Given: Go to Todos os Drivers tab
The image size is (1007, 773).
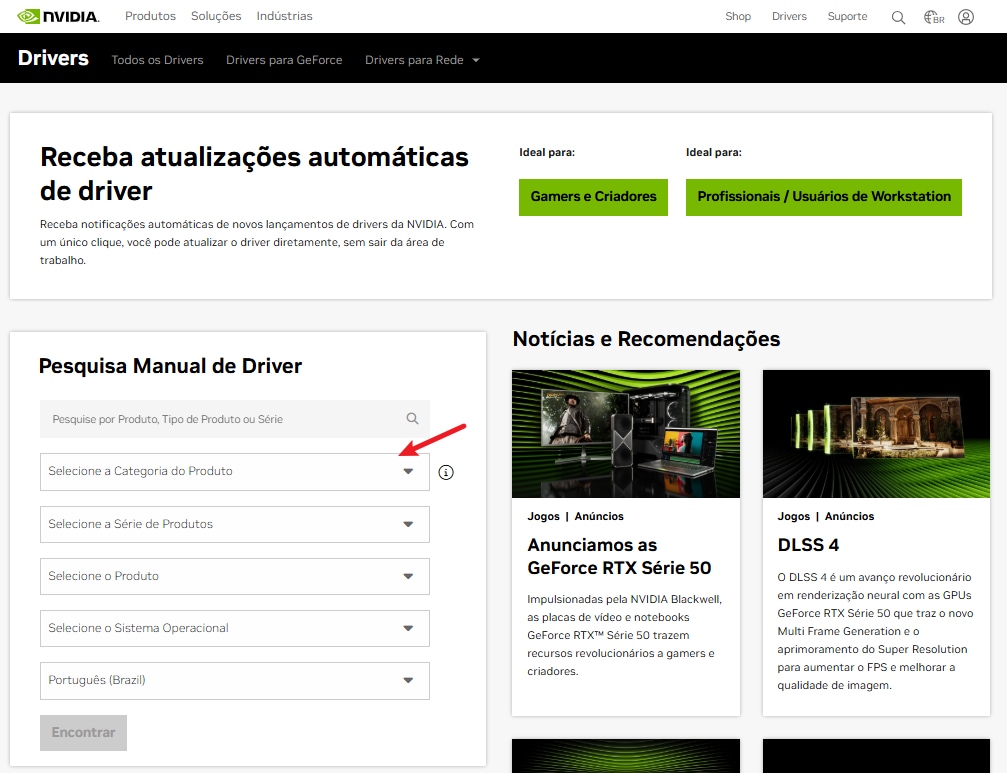Looking at the screenshot, I should [157, 60].
